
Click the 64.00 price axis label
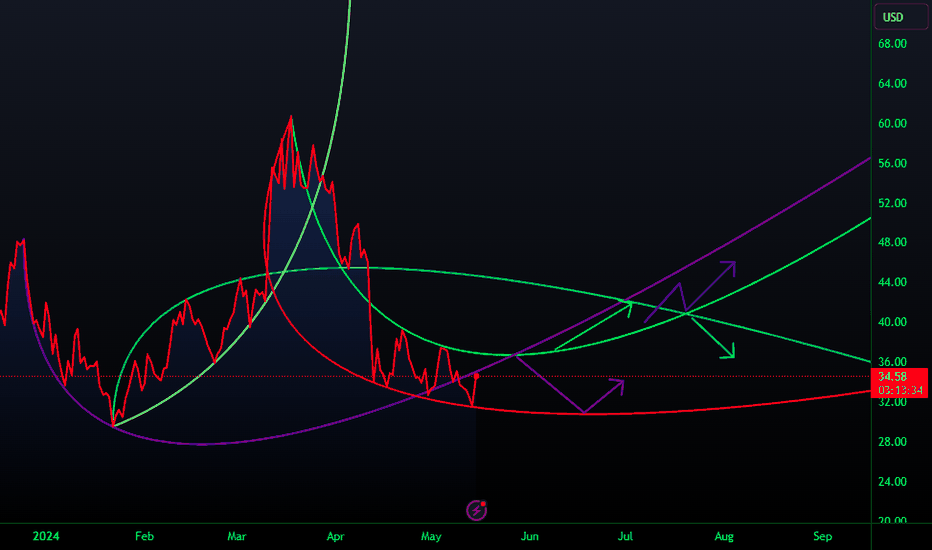click(892, 84)
